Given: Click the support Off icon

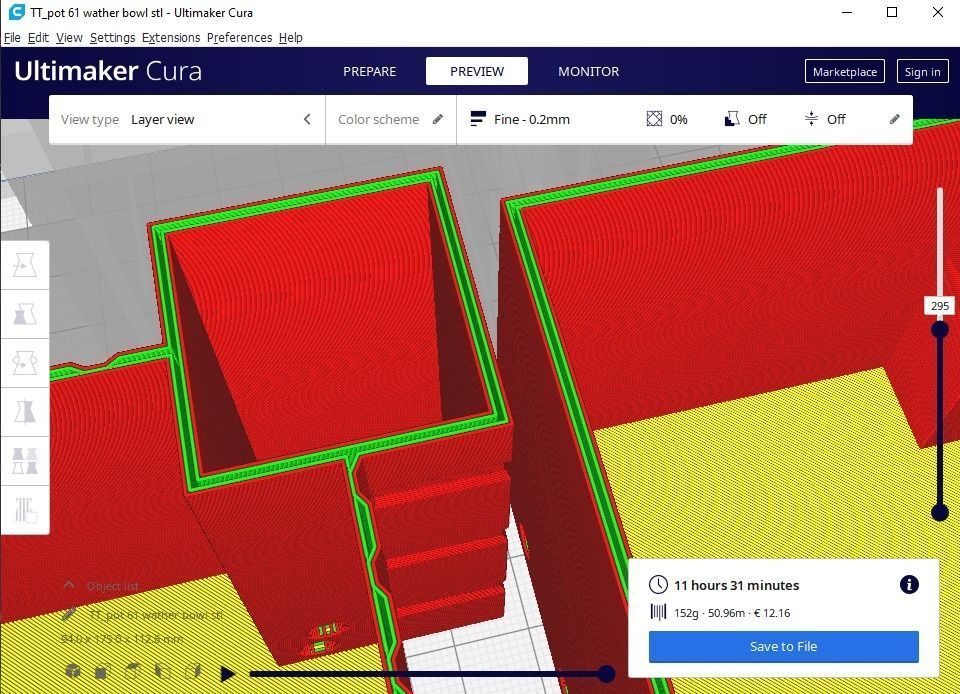Looking at the screenshot, I should pyautogui.click(x=732, y=119).
